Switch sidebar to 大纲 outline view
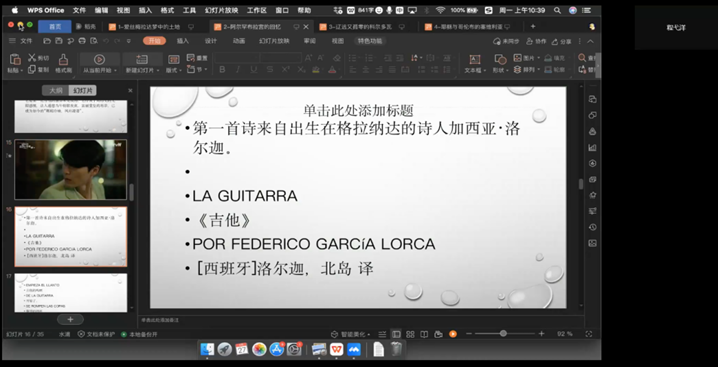Image resolution: width=718 pixels, height=367 pixels. click(x=55, y=90)
